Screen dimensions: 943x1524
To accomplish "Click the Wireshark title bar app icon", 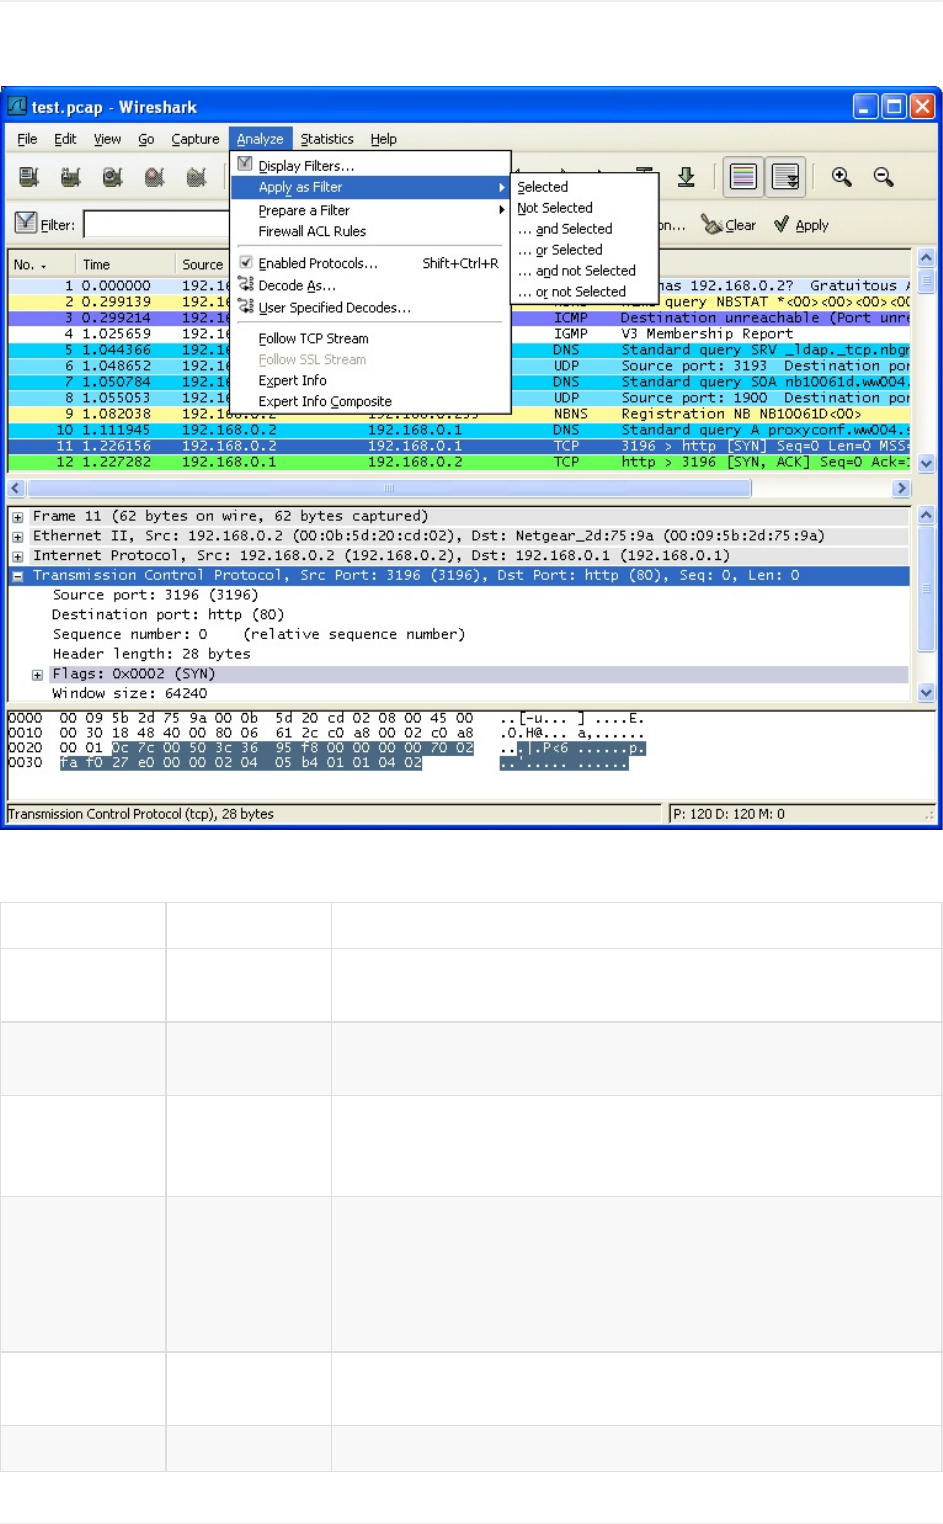I will pos(17,106).
